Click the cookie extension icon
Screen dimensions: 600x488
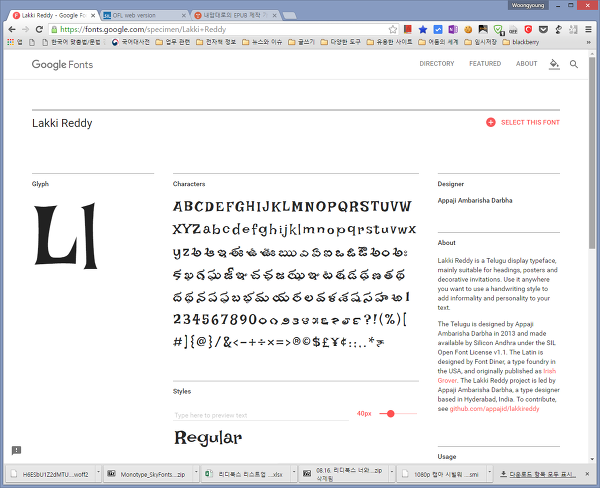[468, 29]
